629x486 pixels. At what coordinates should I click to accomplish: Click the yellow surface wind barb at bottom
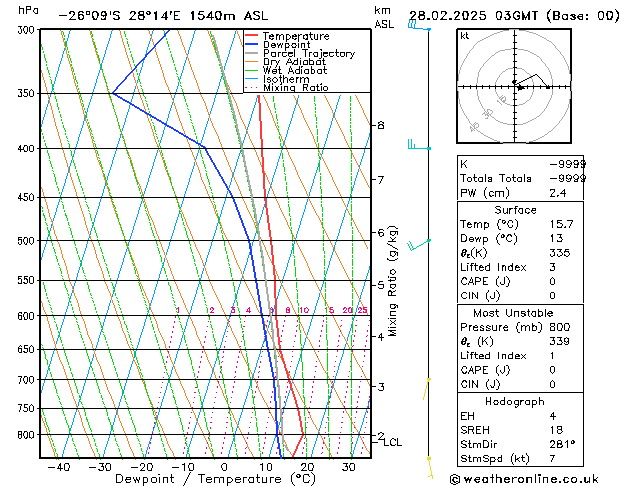coord(430,468)
